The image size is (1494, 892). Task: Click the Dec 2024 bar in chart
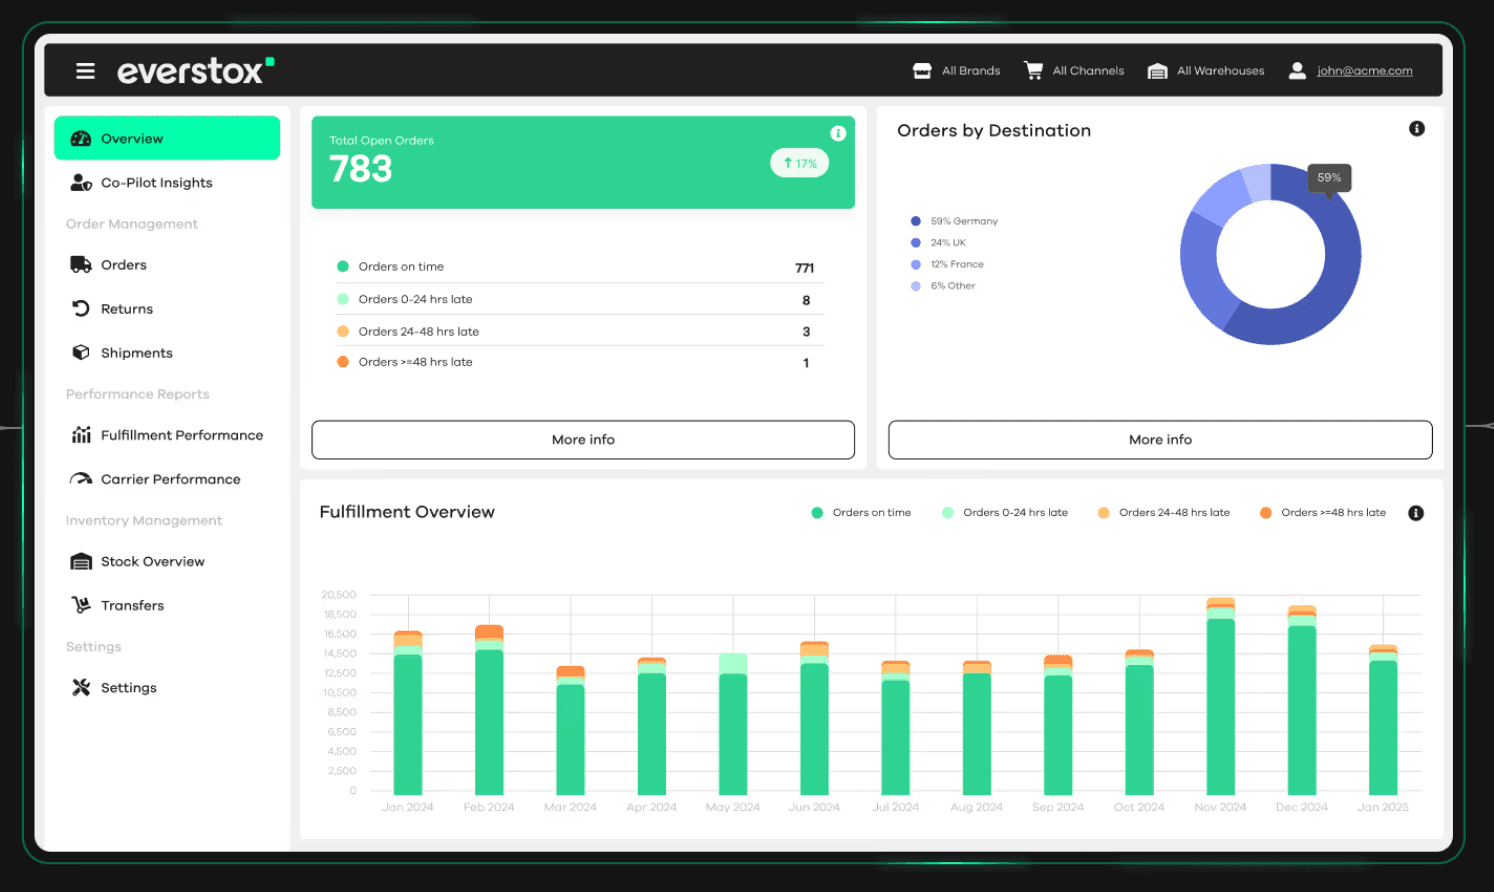click(x=1302, y=700)
